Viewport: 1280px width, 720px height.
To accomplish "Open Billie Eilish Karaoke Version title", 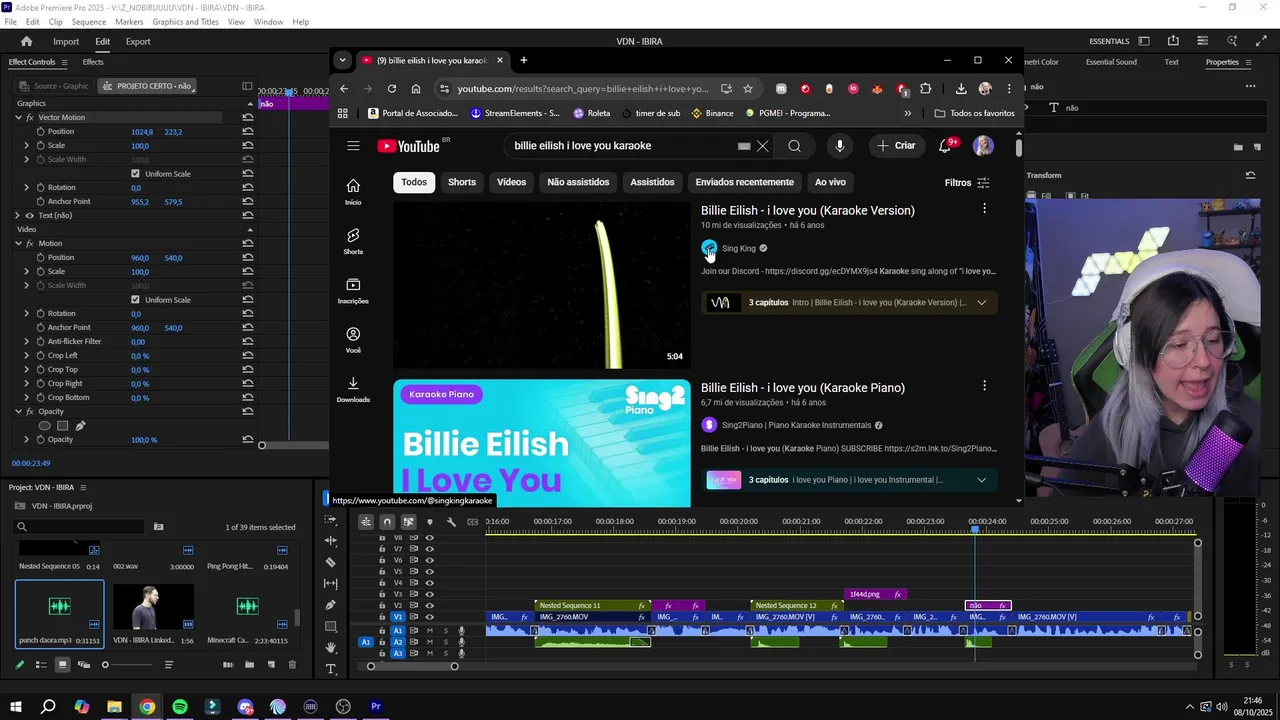I will (x=808, y=210).
